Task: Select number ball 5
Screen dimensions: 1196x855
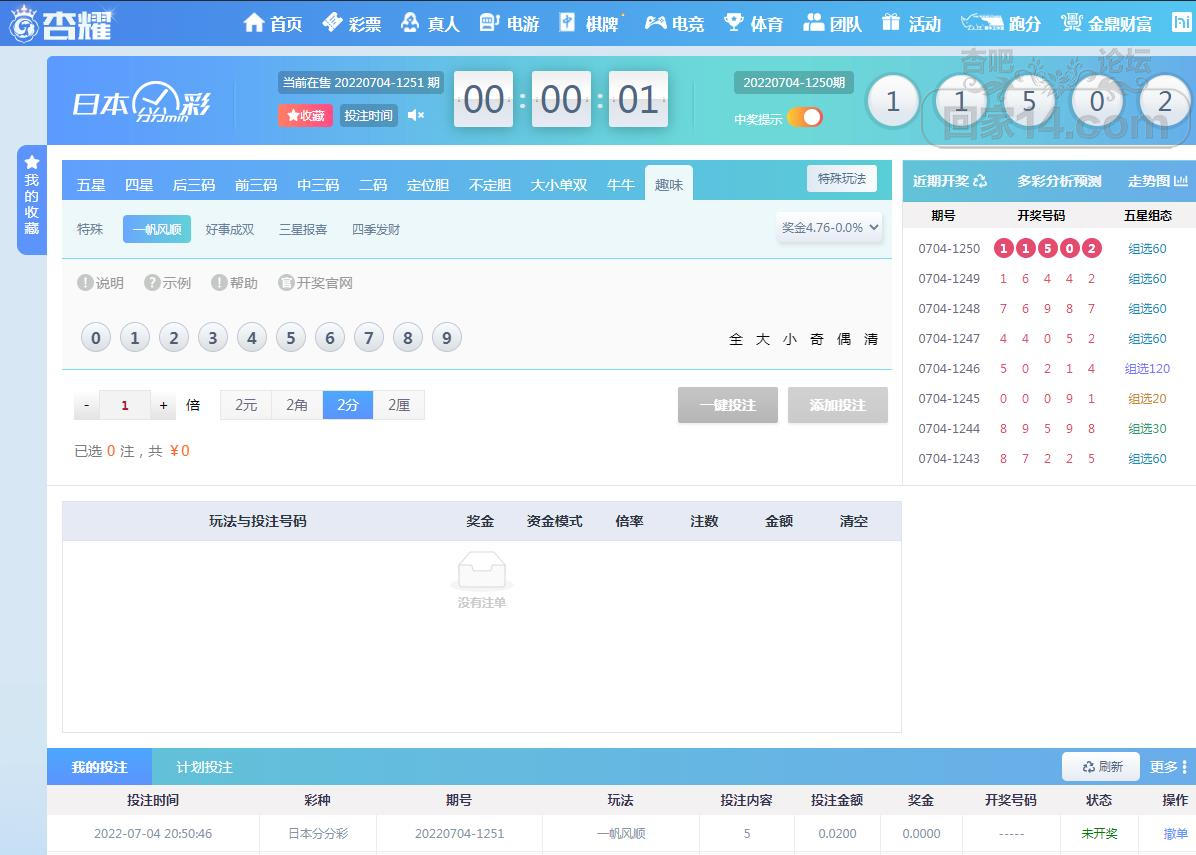Action: pyautogui.click(x=290, y=338)
